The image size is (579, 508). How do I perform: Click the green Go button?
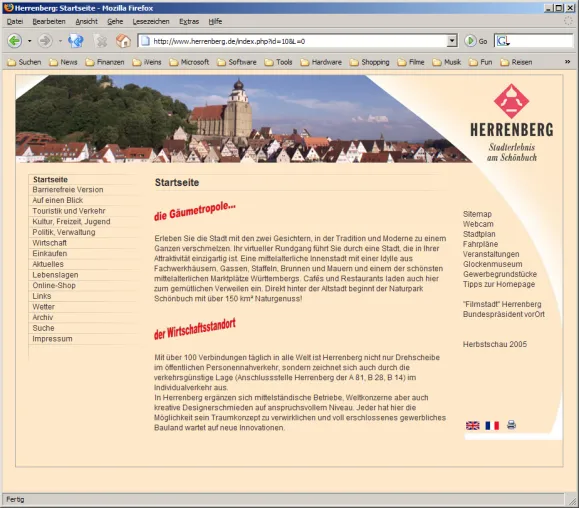476,41
